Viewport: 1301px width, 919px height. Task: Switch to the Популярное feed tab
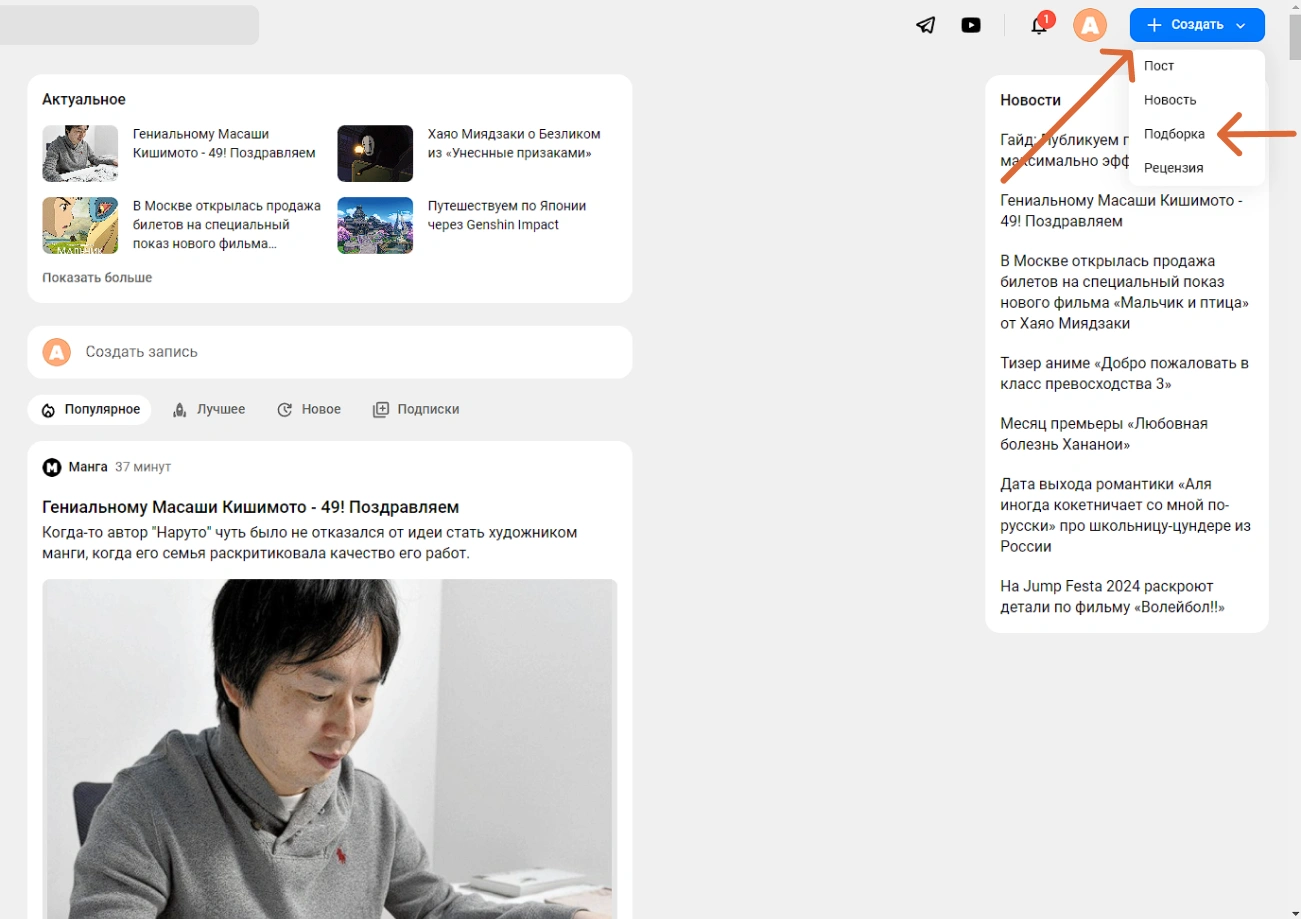coord(90,410)
